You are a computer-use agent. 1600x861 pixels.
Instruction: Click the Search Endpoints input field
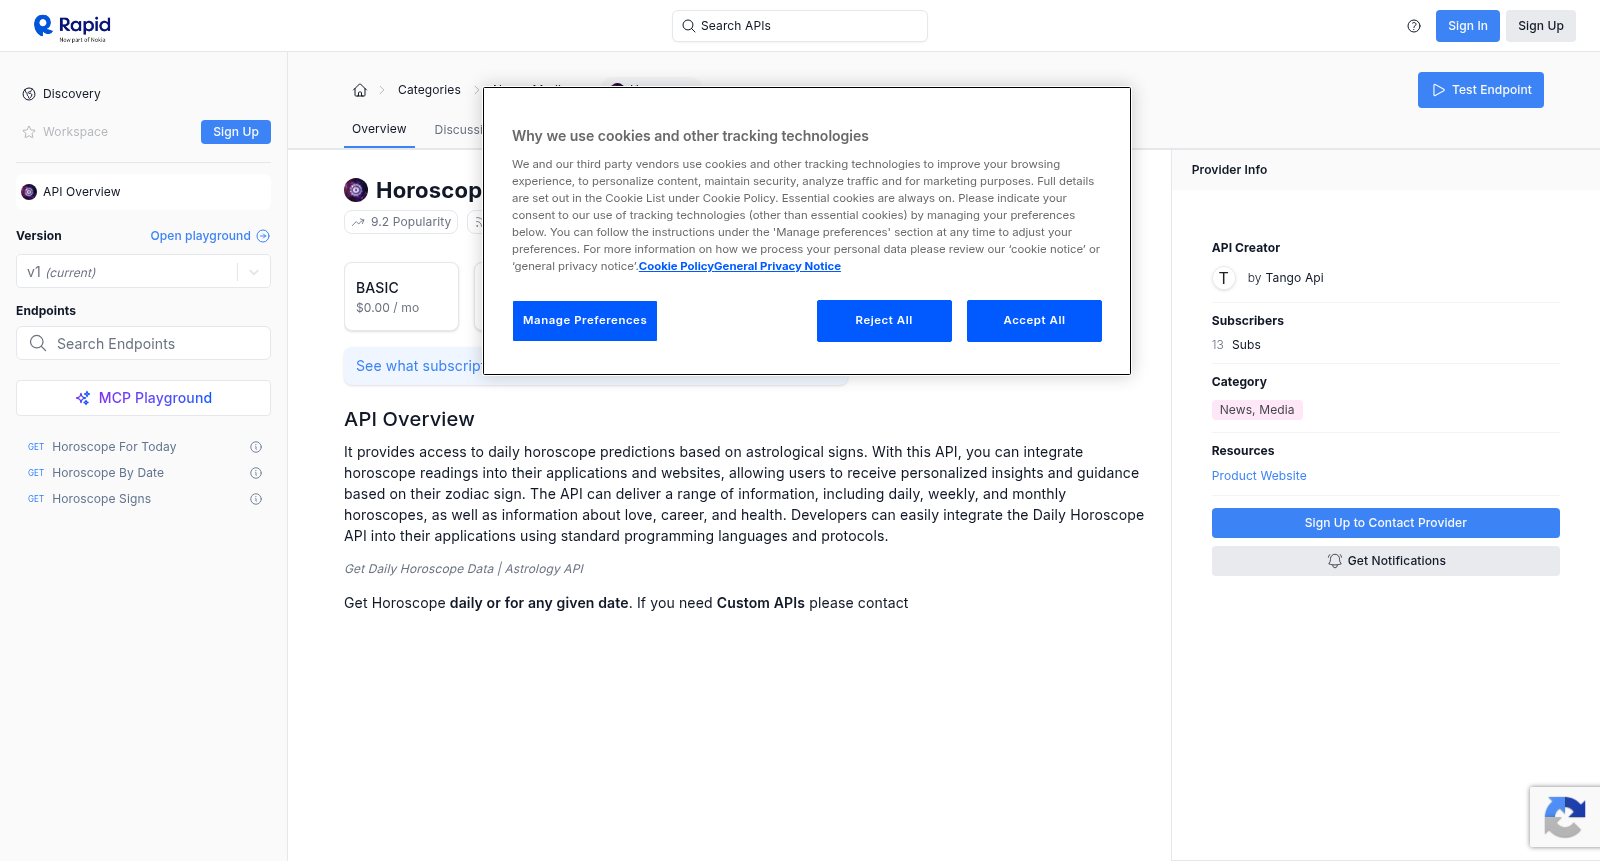pos(143,343)
